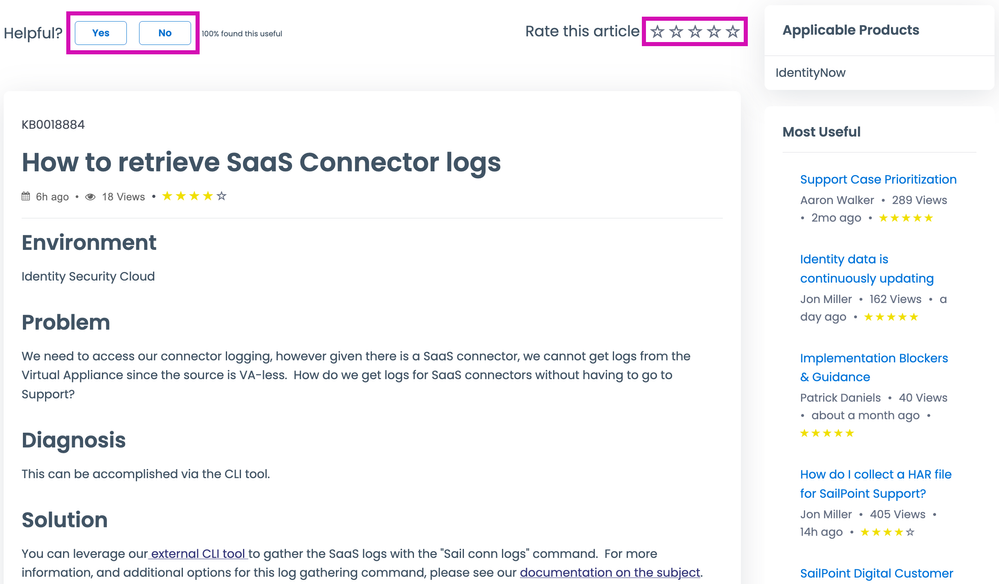This screenshot has width=999, height=584.
Task: Click the fifth rating star
Action: 733,32
